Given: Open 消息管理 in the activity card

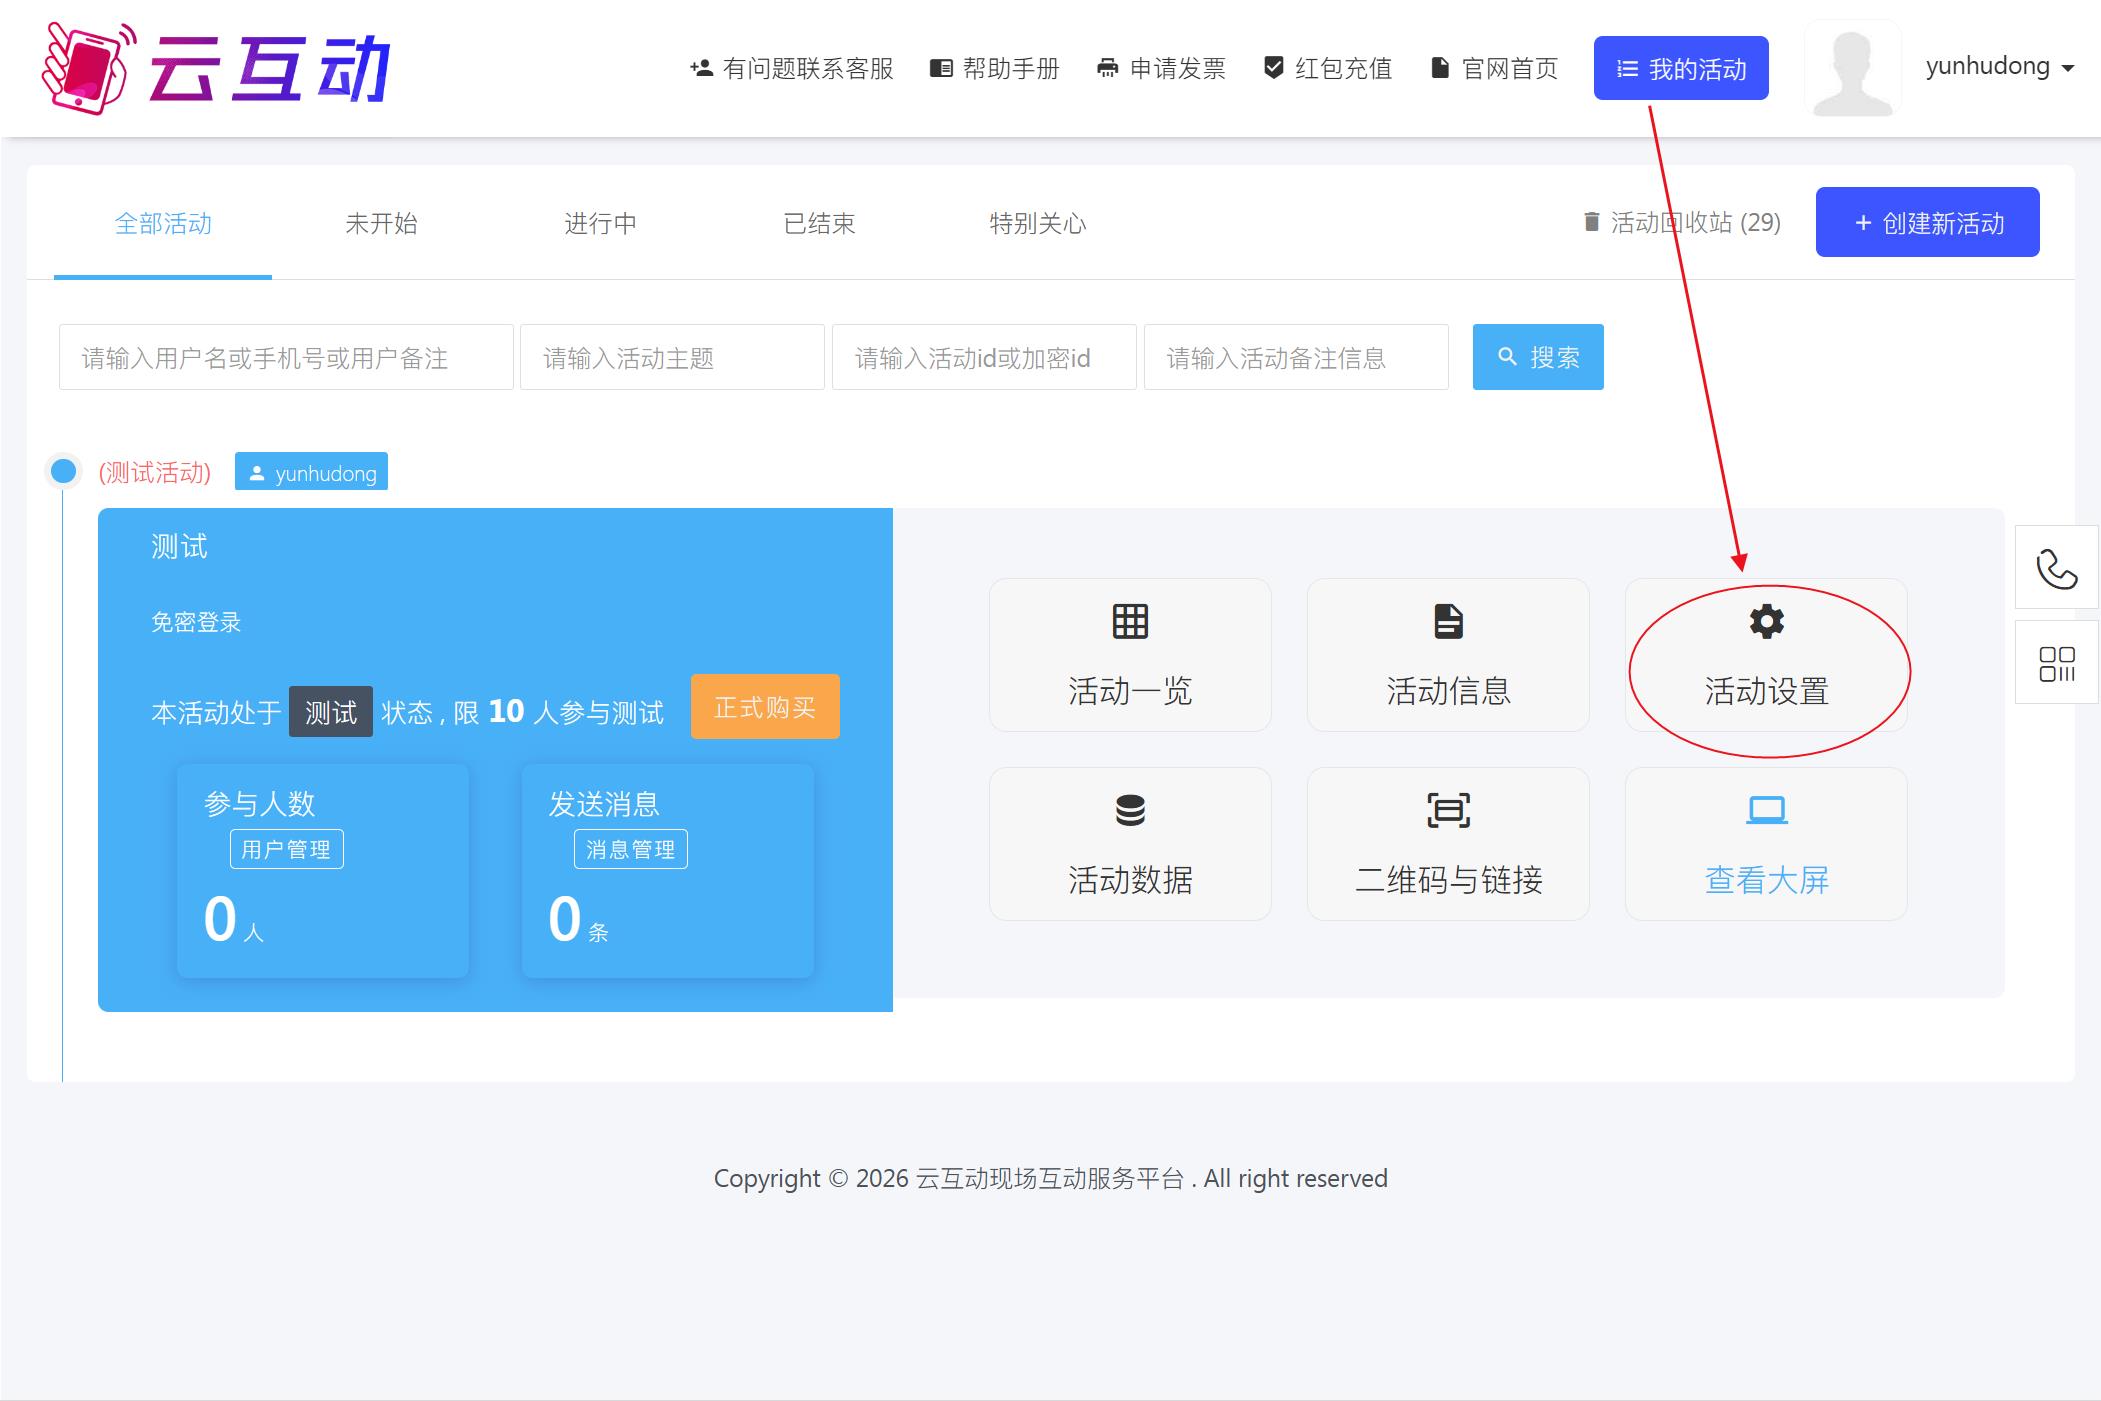Looking at the screenshot, I should [630, 848].
